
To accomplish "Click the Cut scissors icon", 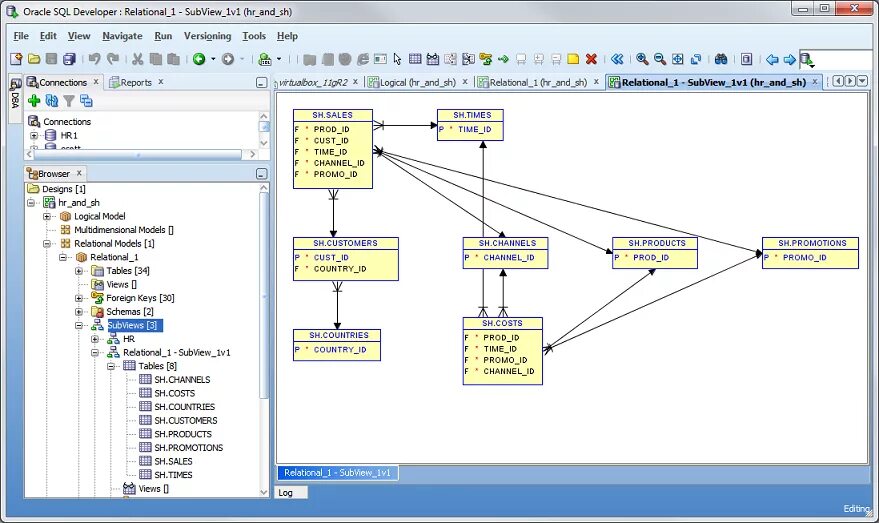I will [x=137, y=59].
